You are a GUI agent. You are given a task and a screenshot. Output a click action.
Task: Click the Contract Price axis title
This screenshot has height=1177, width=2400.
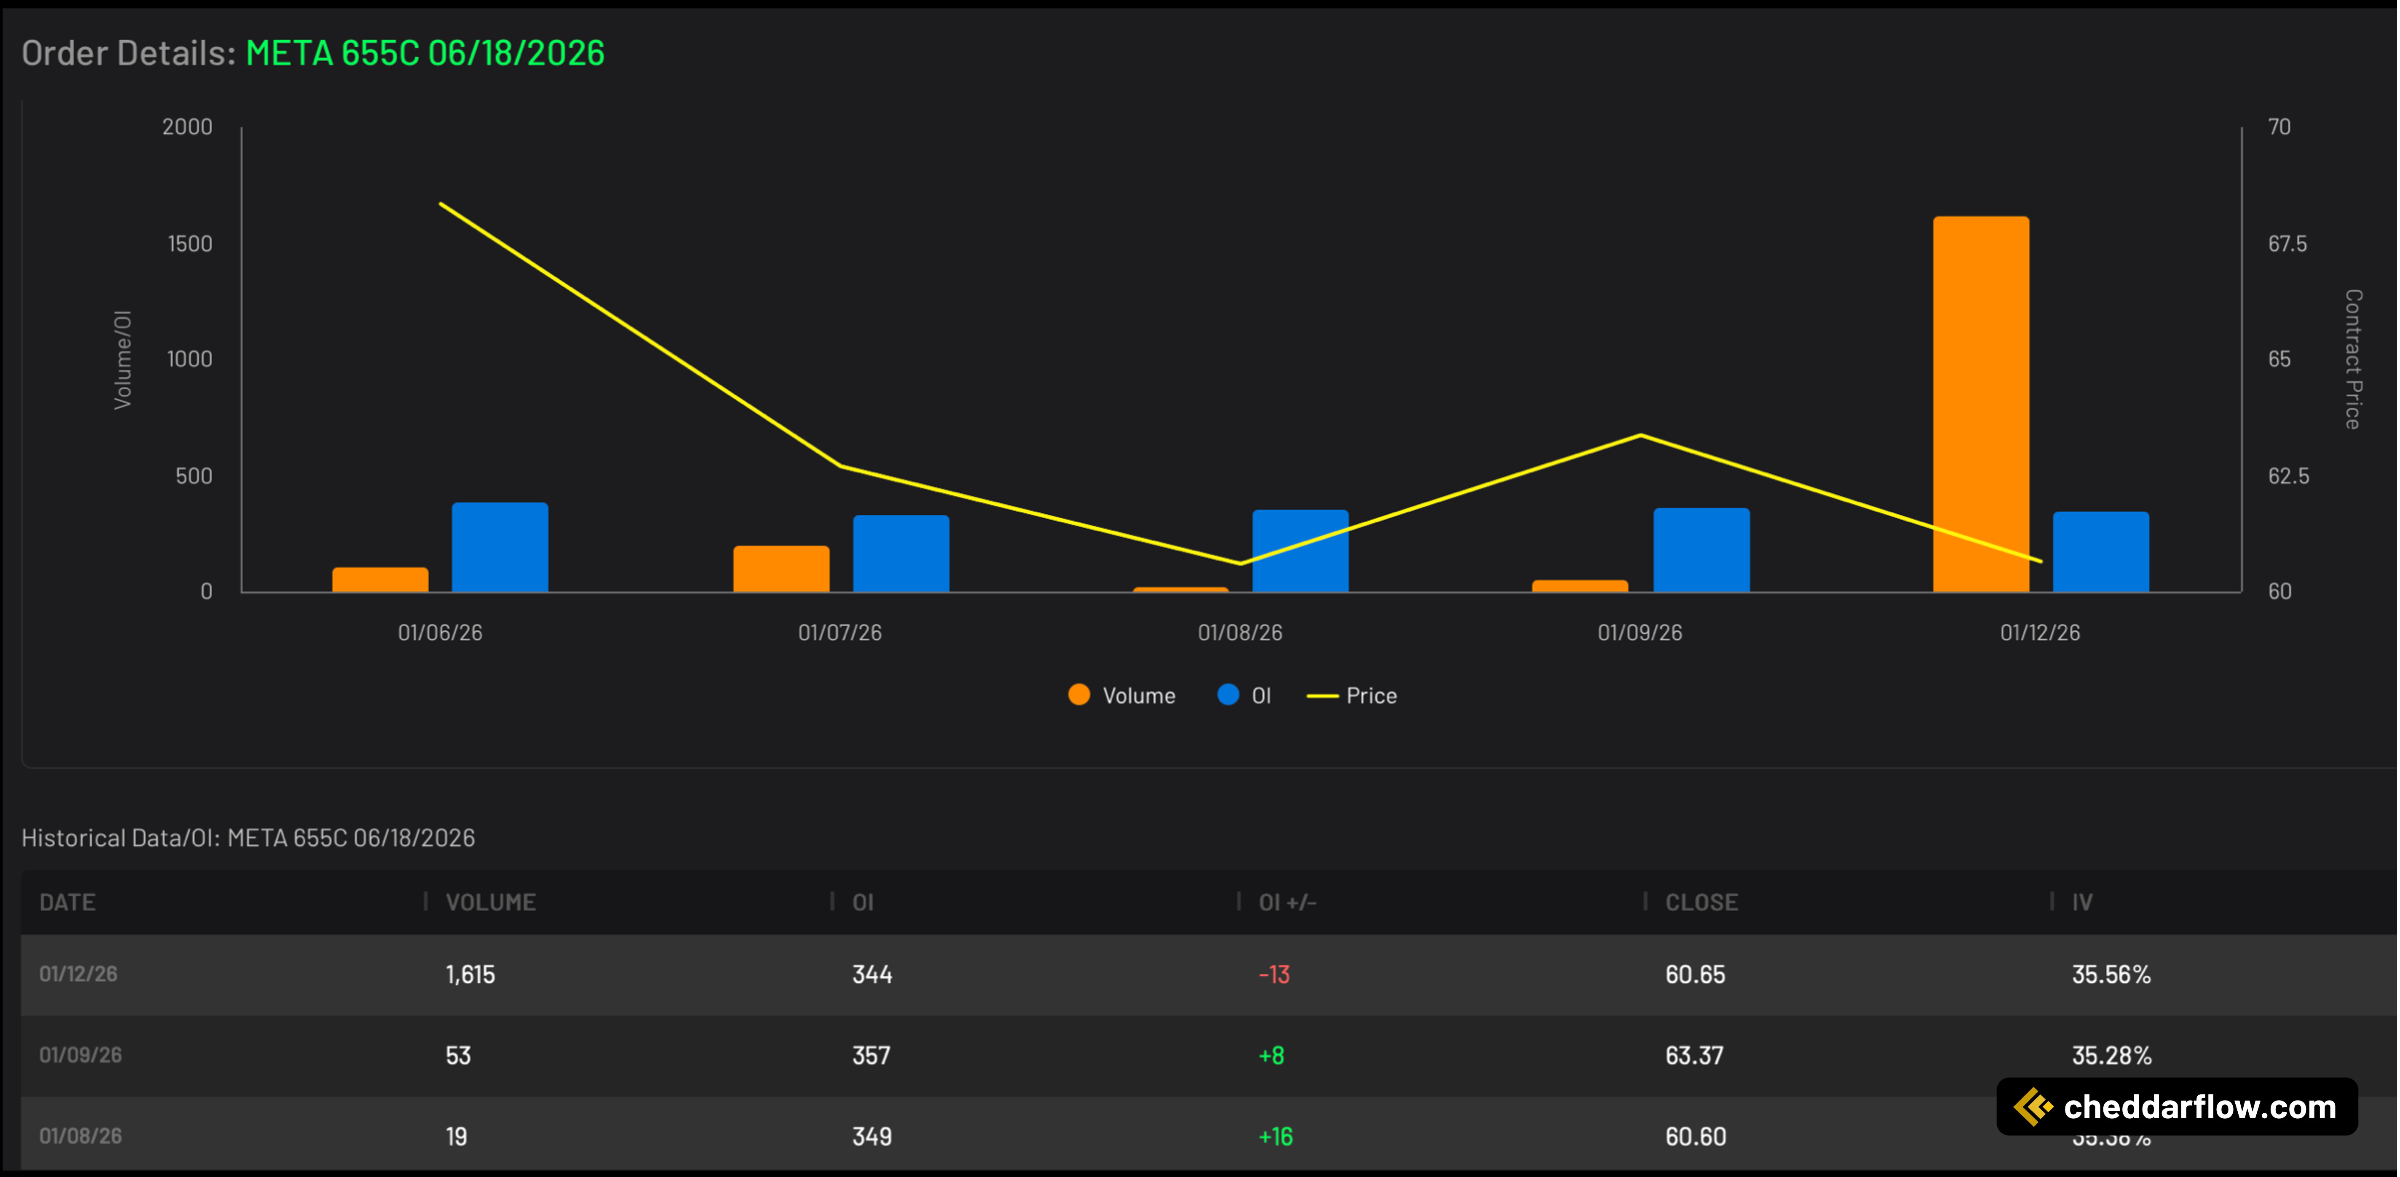tap(2353, 359)
